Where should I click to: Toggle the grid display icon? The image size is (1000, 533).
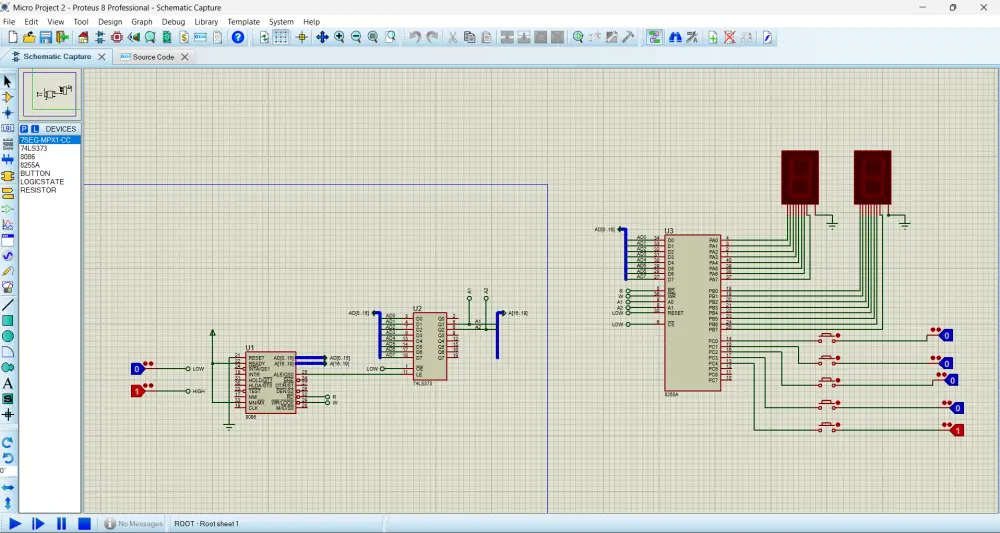pyautogui.click(x=281, y=38)
